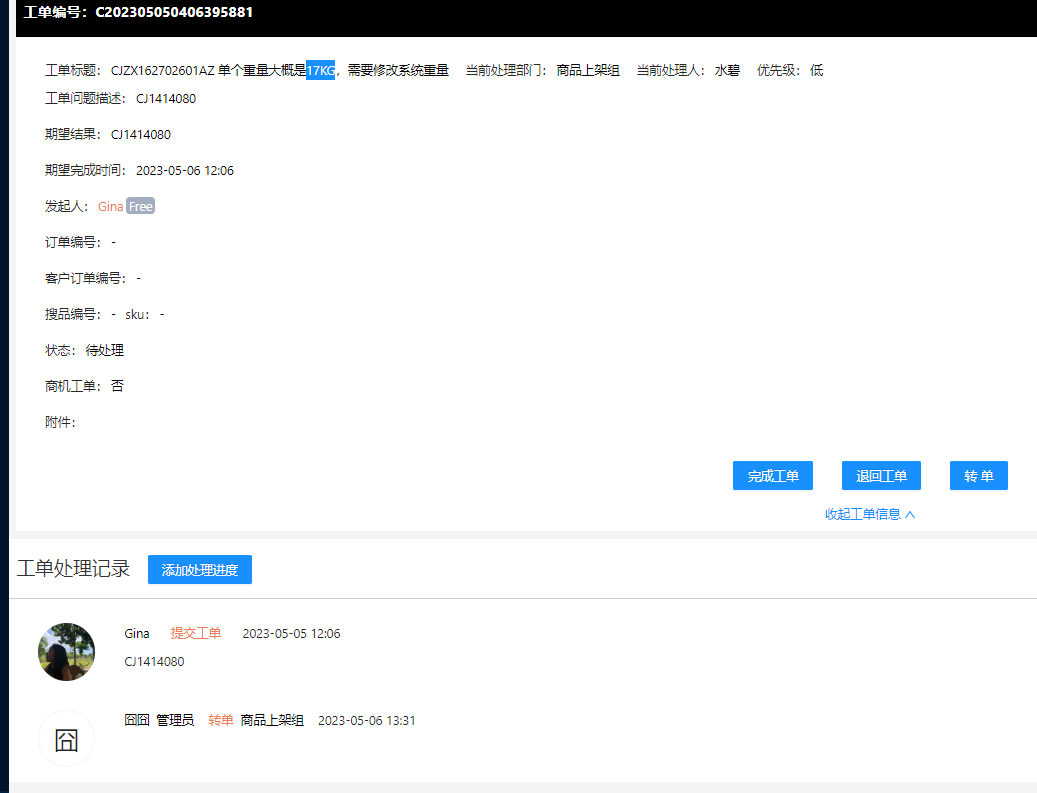Viewport: 1037px width, 793px height.
Task: Collapse info via 收起工单信息 link
Action: coord(870,514)
